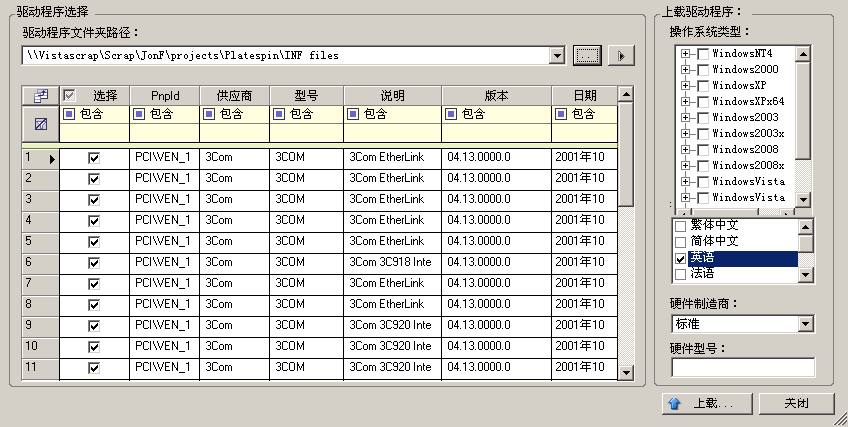Expand the WindowsNT4 tree node
The width and height of the screenshot is (848, 427).
(x=686, y=54)
